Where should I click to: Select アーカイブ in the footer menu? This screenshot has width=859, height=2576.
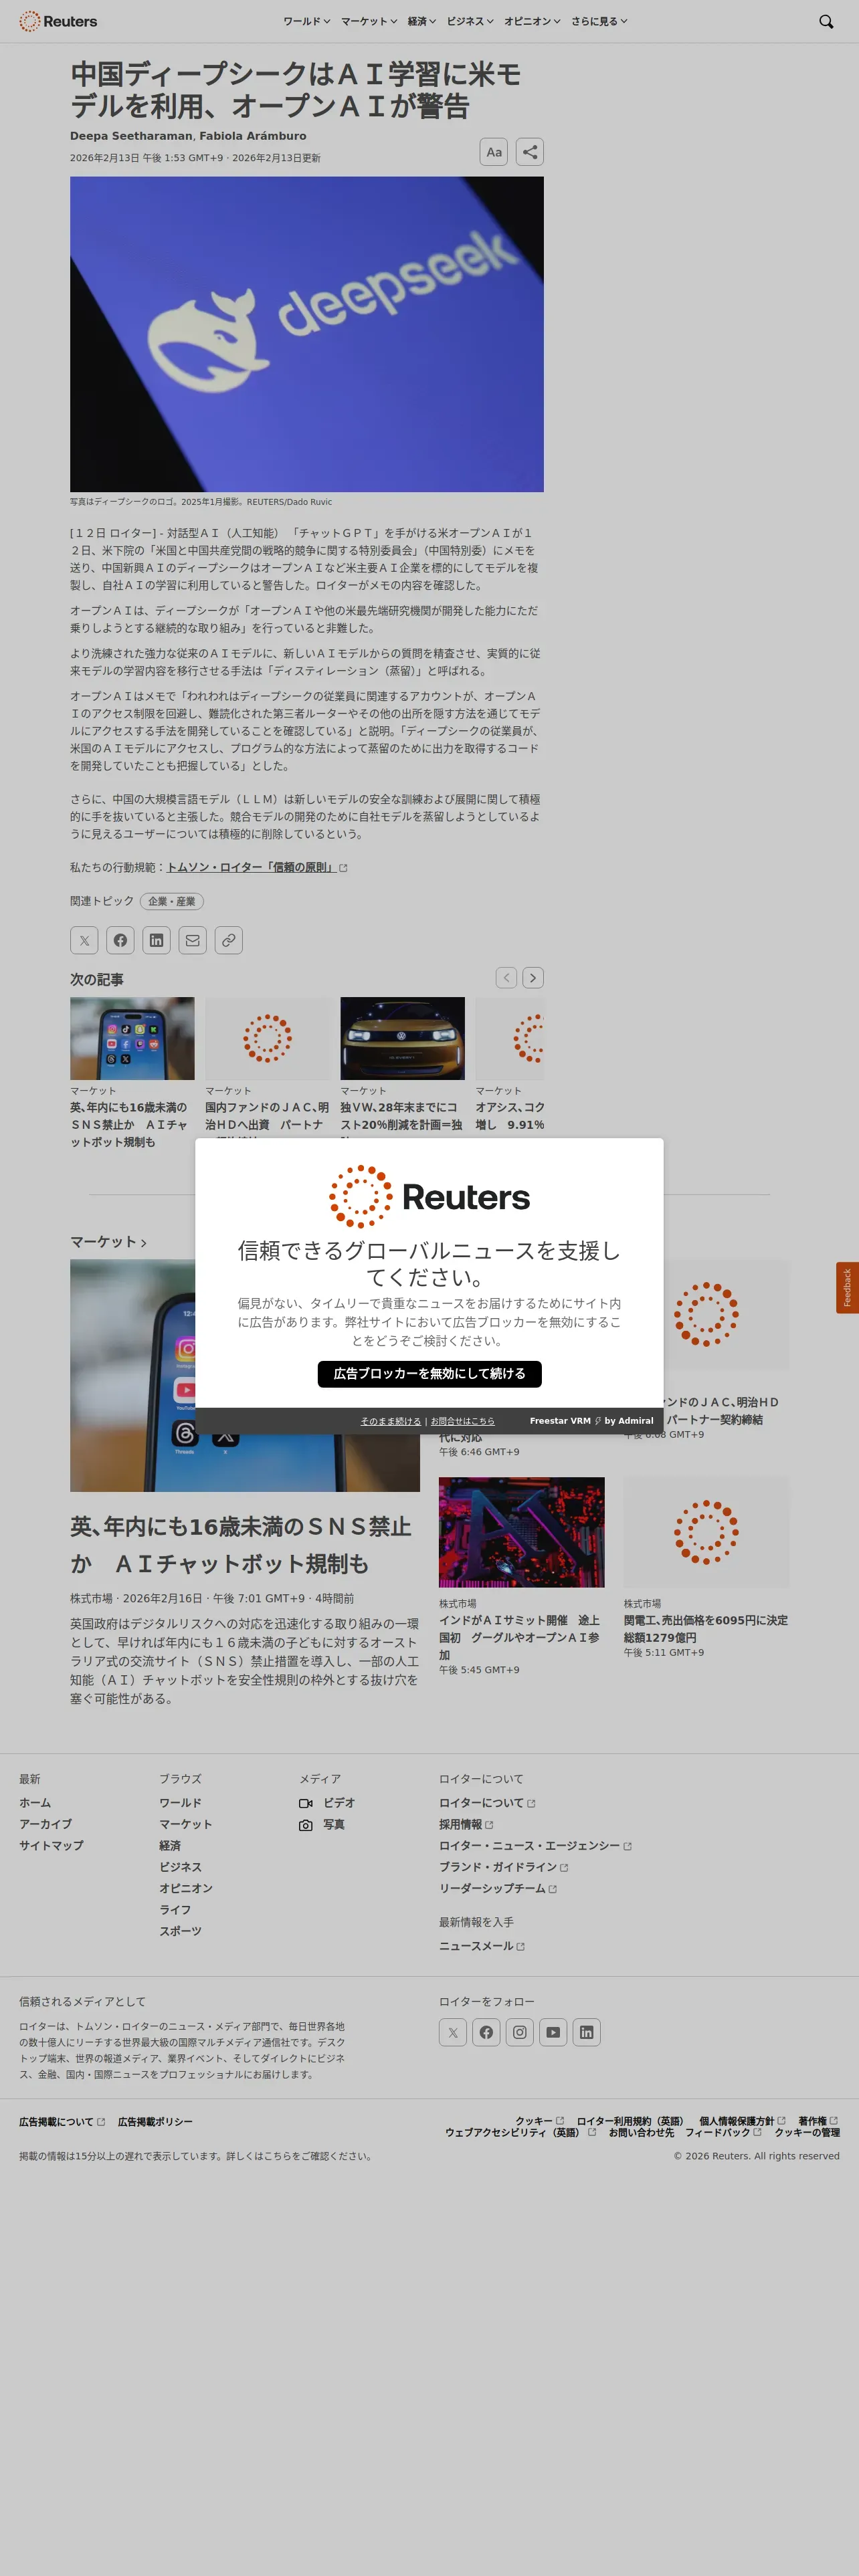[x=45, y=1824]
